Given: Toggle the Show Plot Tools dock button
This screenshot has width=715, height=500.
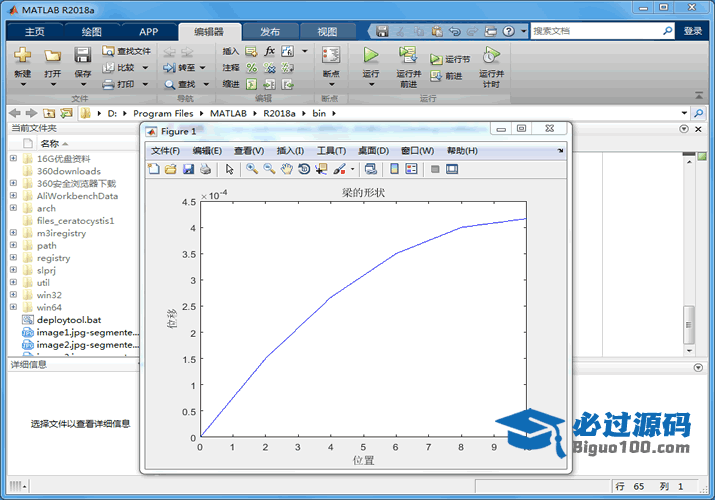Looking at the screenshot, I should (x=452, y=169).
